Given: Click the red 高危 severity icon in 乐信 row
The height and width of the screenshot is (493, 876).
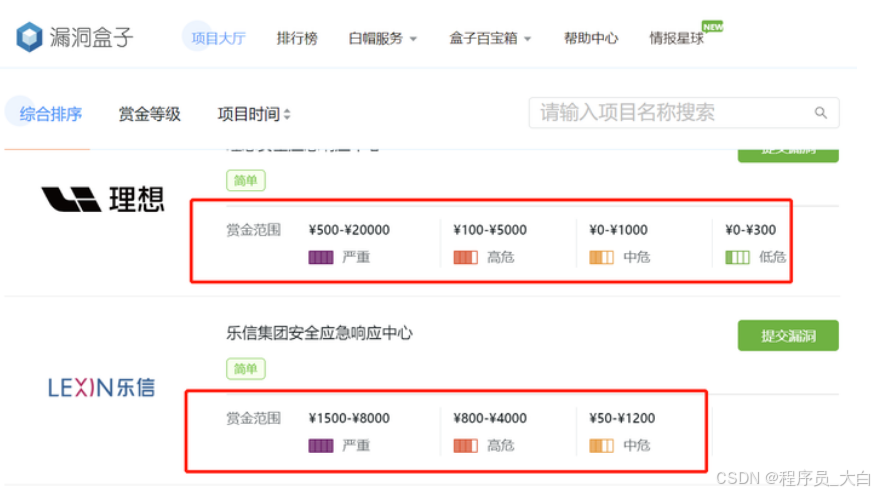Looking at the screenshot, I should [465, 445].
